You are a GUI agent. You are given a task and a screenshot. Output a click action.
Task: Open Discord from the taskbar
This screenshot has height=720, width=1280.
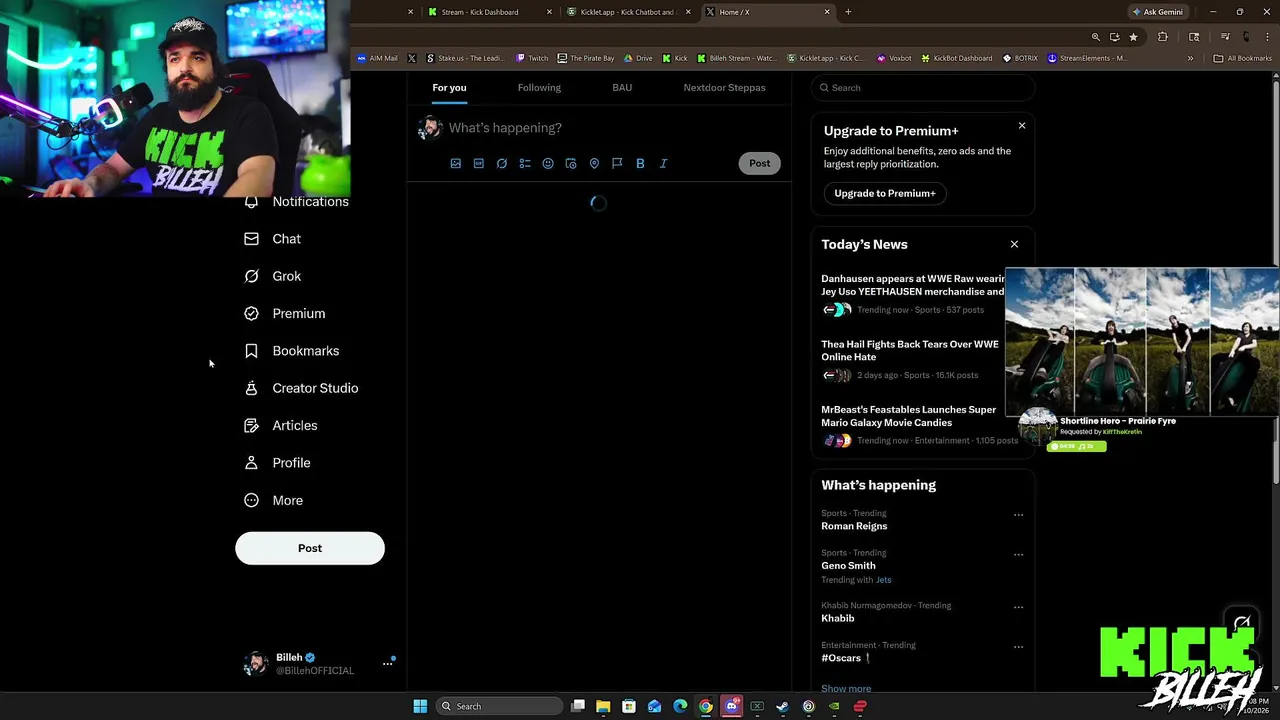pyautogui.click(x=731, y=706)
